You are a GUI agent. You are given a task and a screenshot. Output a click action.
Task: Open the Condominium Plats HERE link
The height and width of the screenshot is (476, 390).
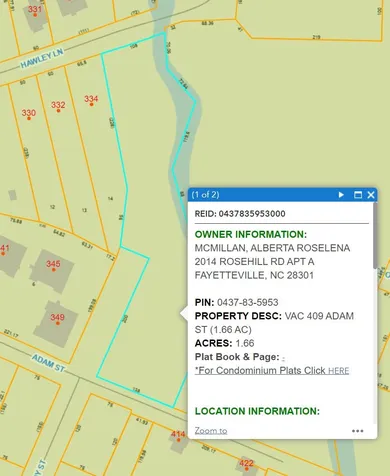click(x=339, y=371)
